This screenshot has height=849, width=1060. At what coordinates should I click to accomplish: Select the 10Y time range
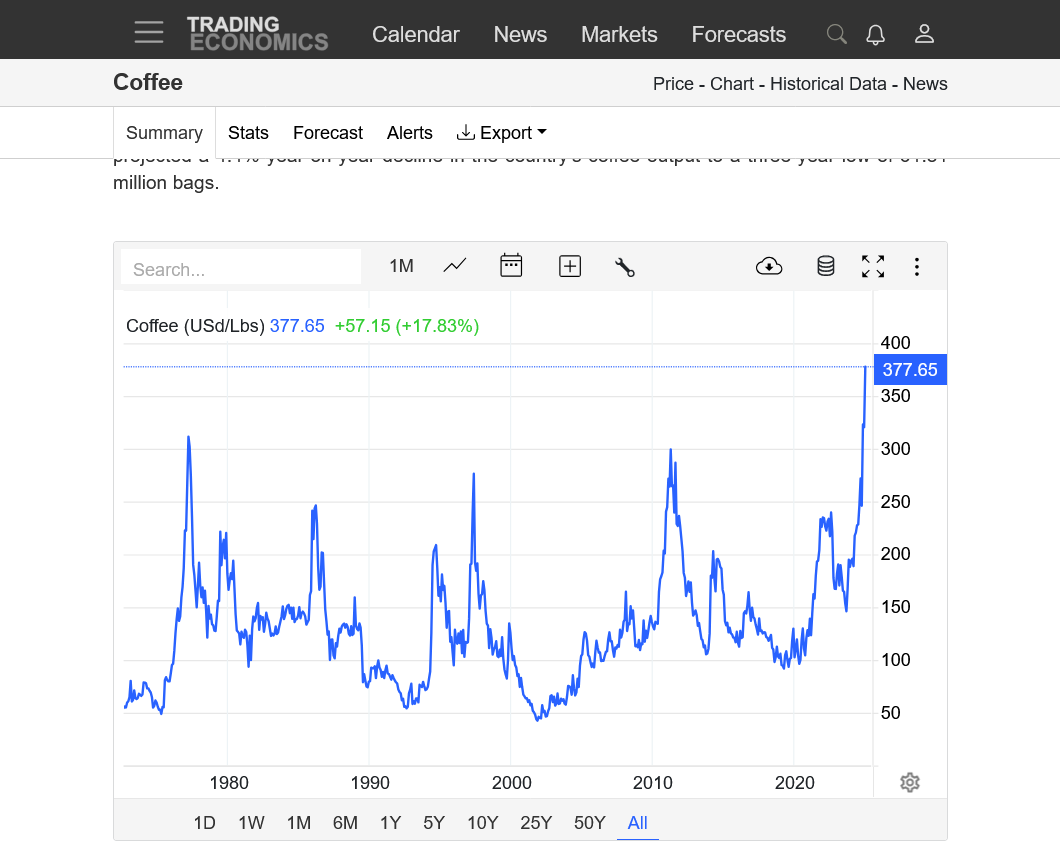click(482, 823)
